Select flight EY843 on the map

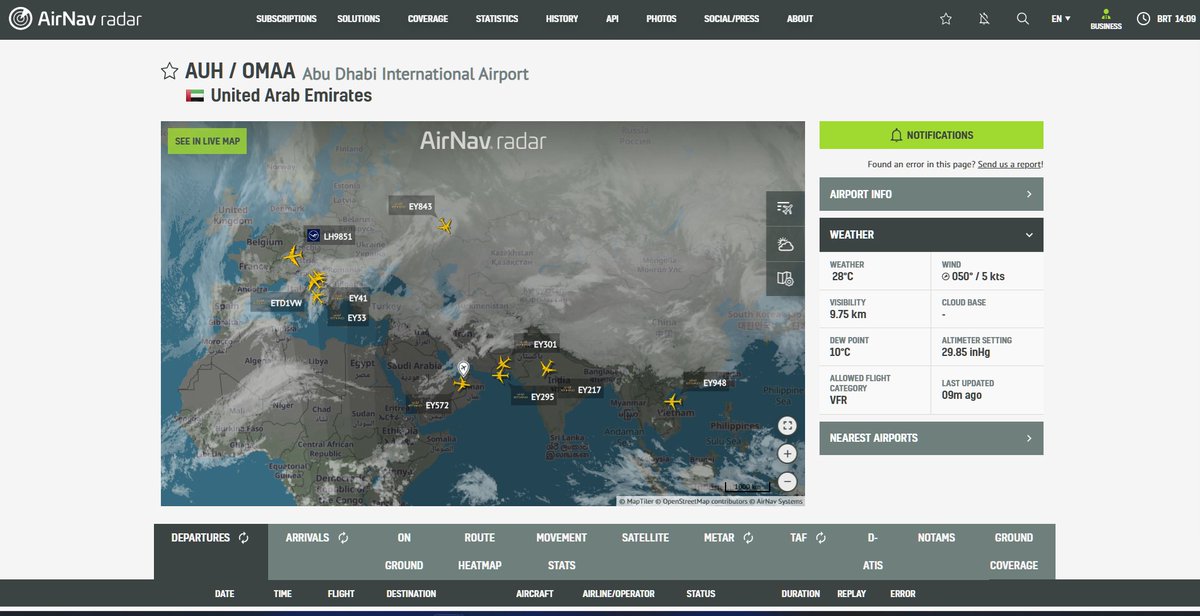(x=412, y=206)
